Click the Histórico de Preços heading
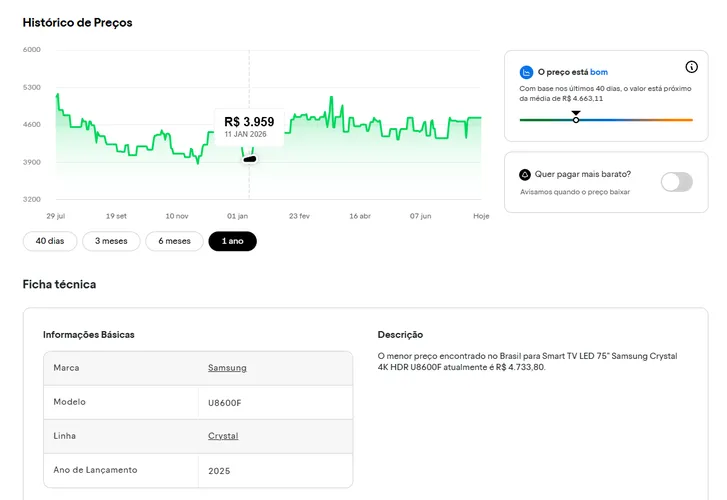727x500 pixels. [77, 23]
